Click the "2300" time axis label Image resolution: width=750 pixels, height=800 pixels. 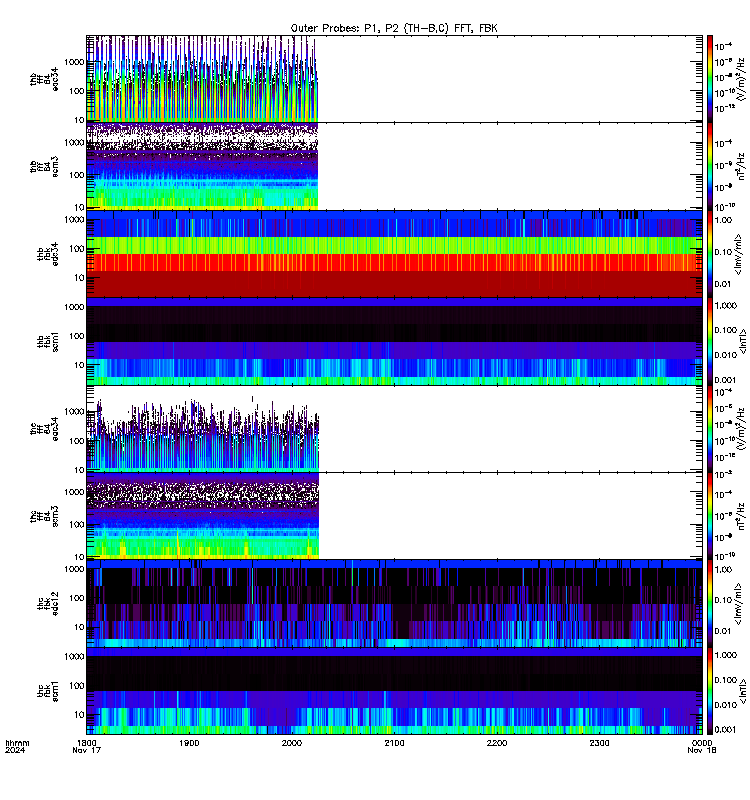tap(599, 743)
